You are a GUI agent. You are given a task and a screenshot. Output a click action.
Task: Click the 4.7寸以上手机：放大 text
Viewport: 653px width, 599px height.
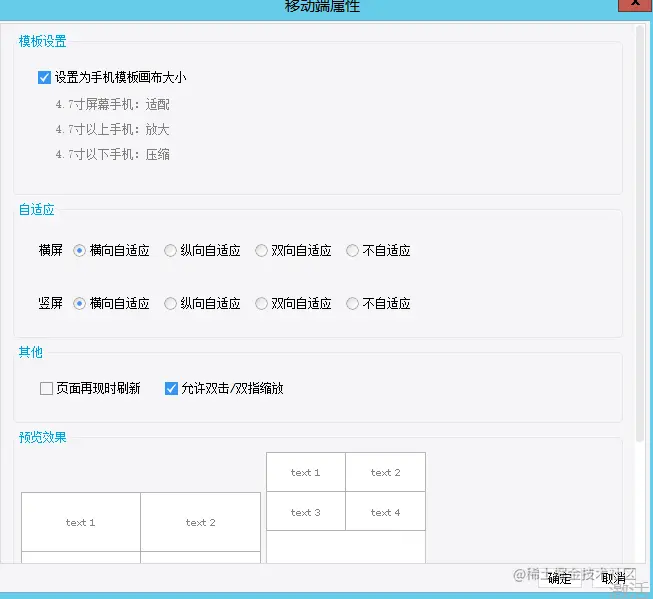pos(112,129)
